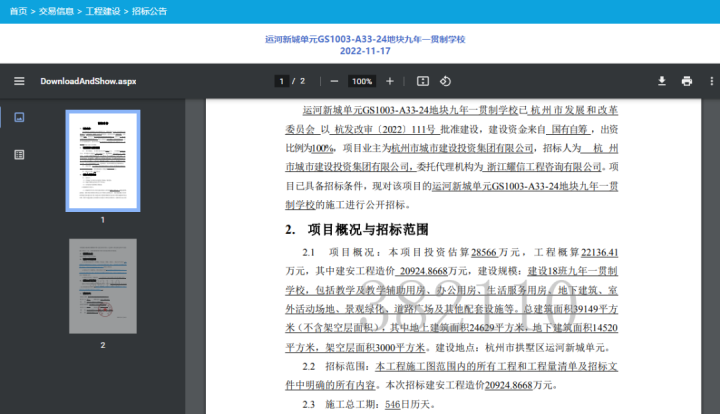Zoom in with the plus icon
Screen dimensions: 720x414
(x=390, y=81)
